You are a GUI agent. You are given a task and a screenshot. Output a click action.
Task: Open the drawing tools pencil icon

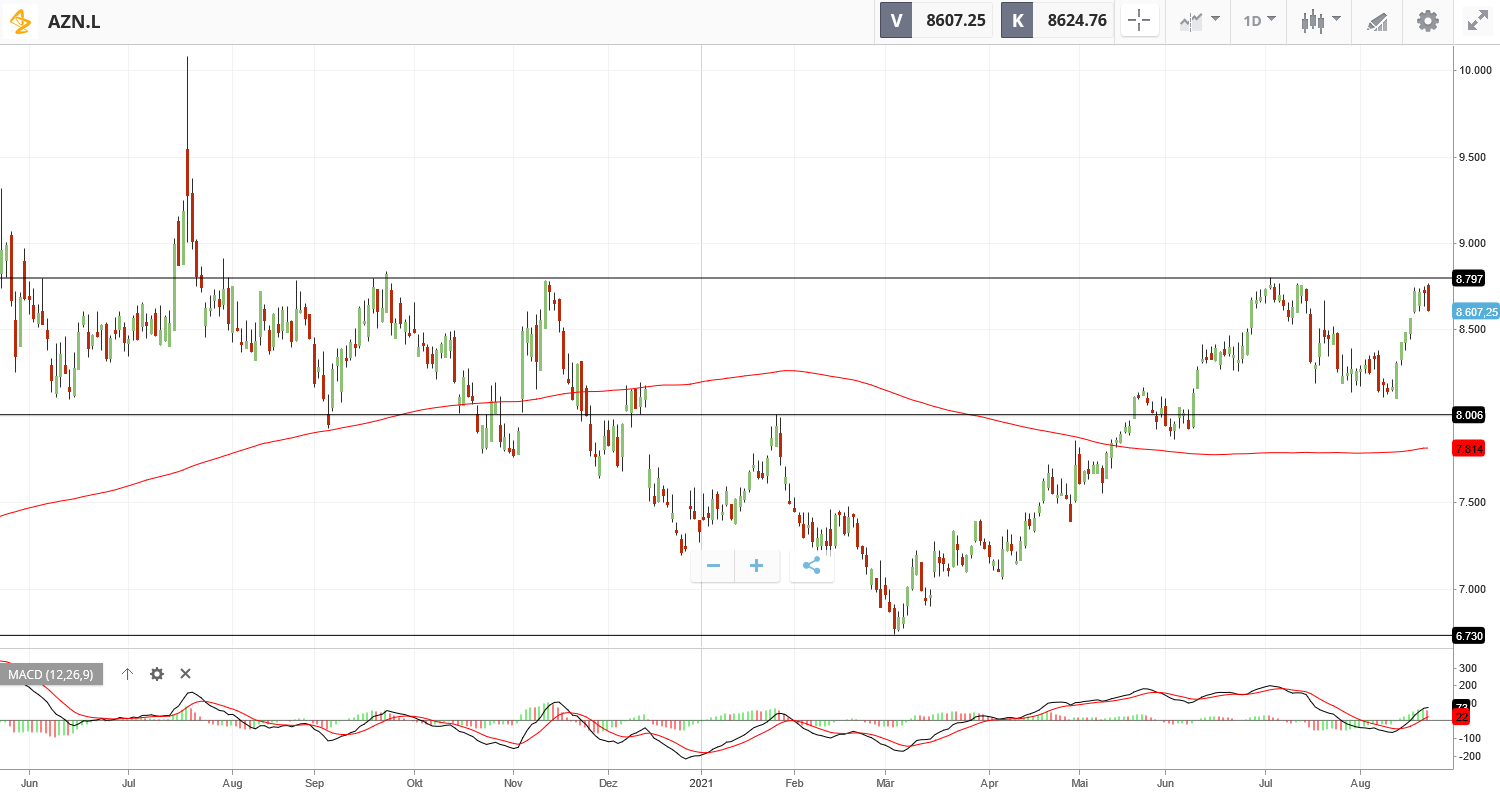(x=1378, y=21)
